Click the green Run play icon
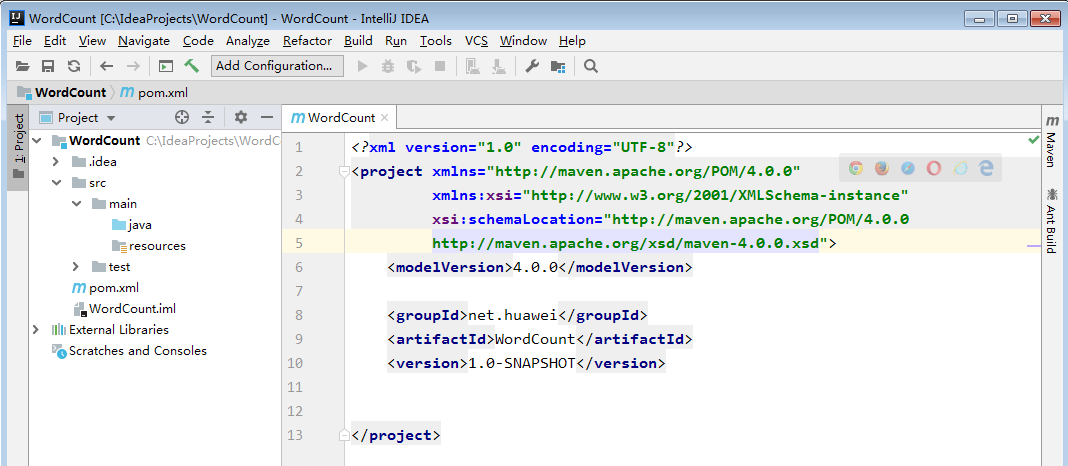The width and height of the screenshot is (1068, 466). click(x=362, y=66)
